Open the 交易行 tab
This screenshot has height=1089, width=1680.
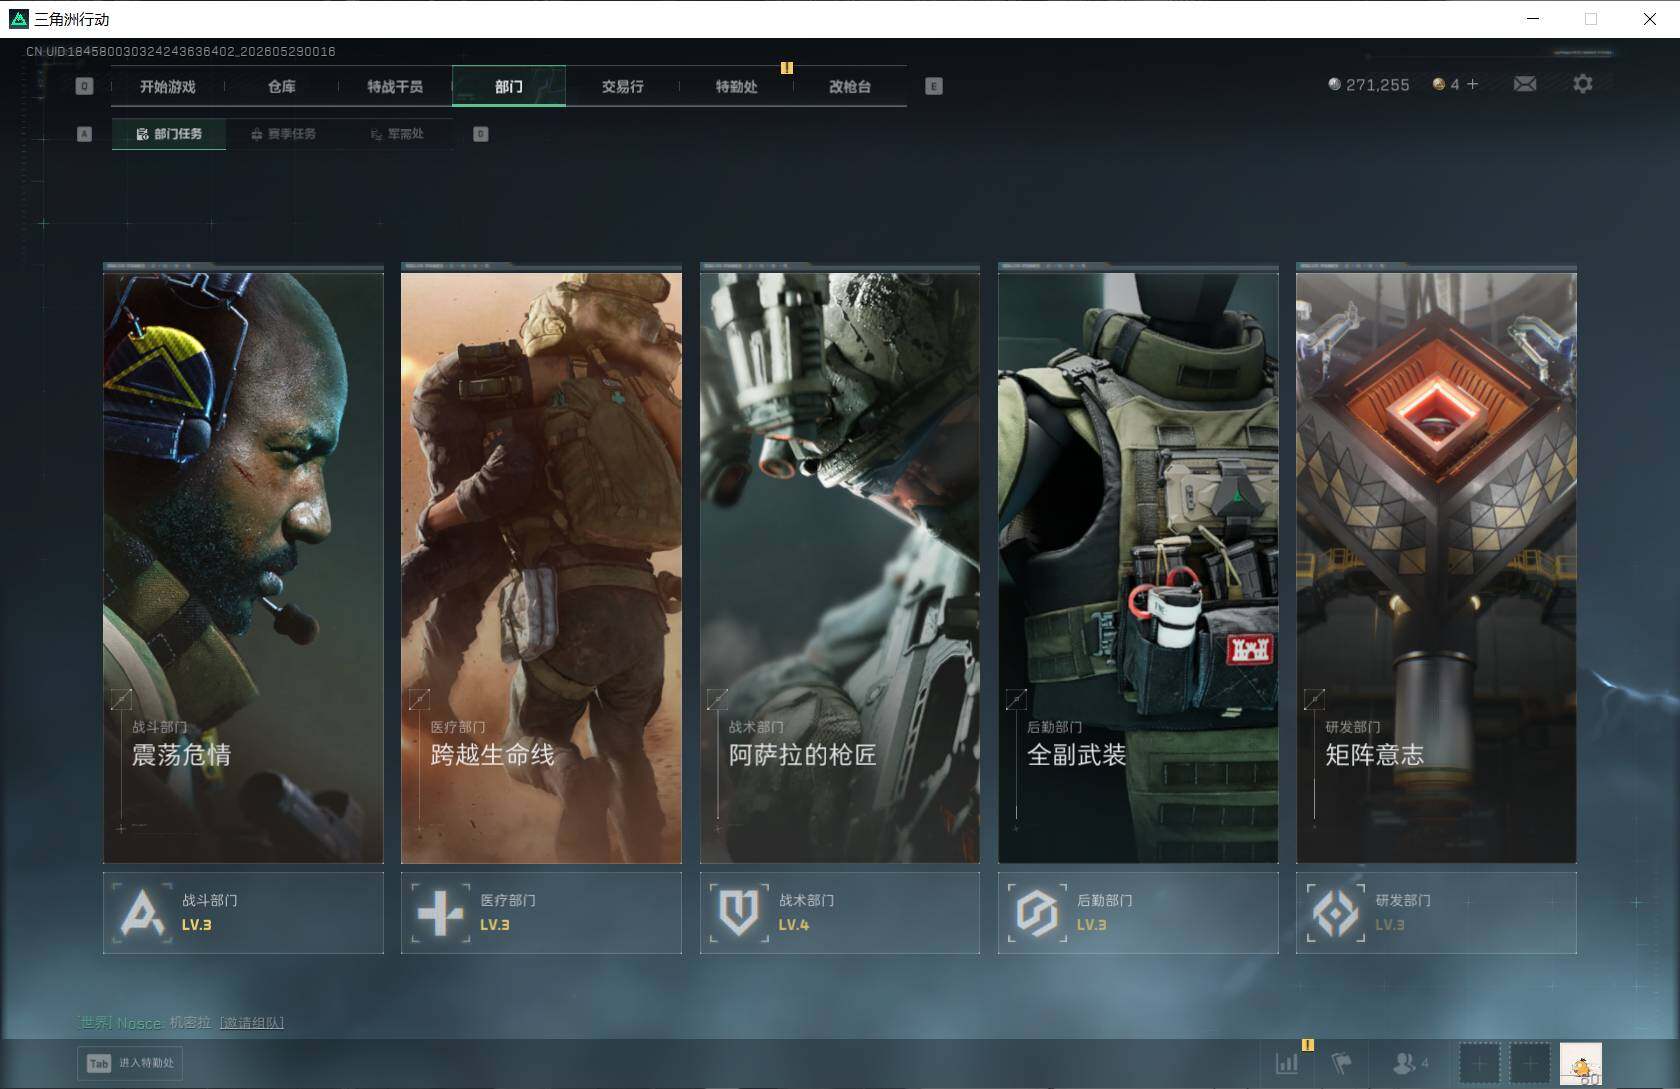[x=622, y=87]
